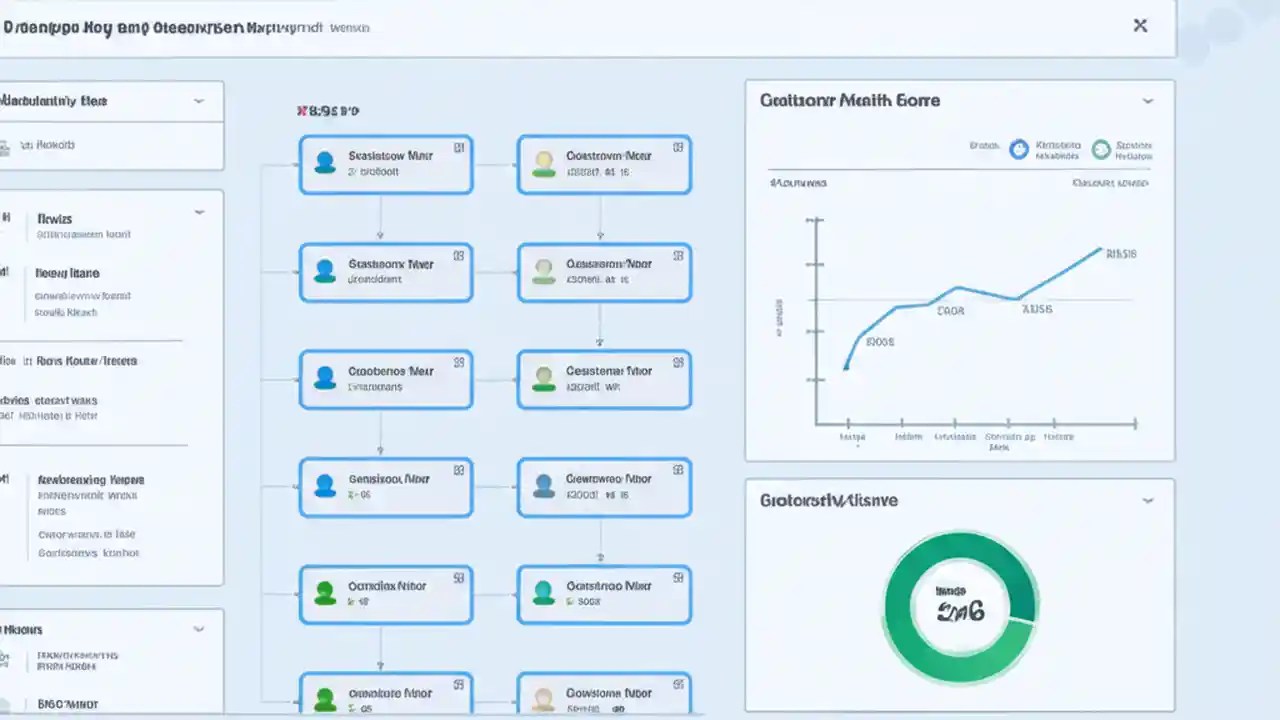Expand the top-left sidebar panel chevron
This screenshot has width=1280, height=720.
point(198,100)
